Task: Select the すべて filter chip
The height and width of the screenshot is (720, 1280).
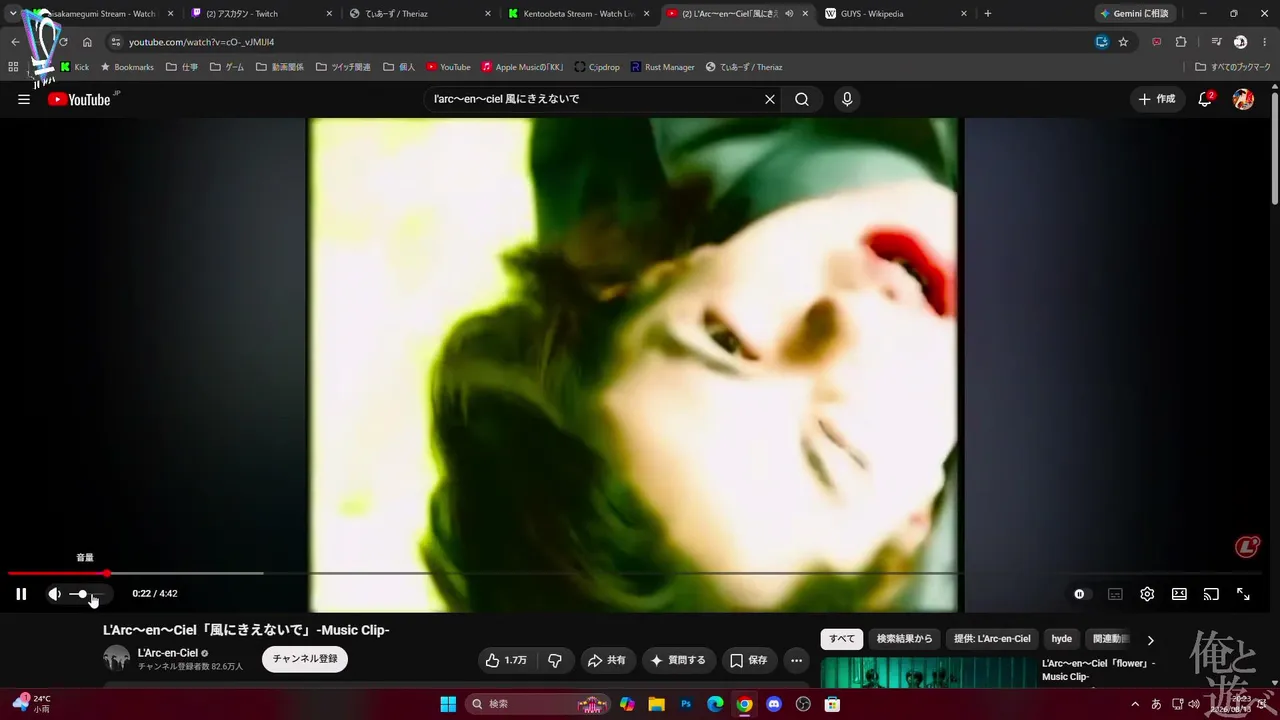Action: click(x=842, y=639)
